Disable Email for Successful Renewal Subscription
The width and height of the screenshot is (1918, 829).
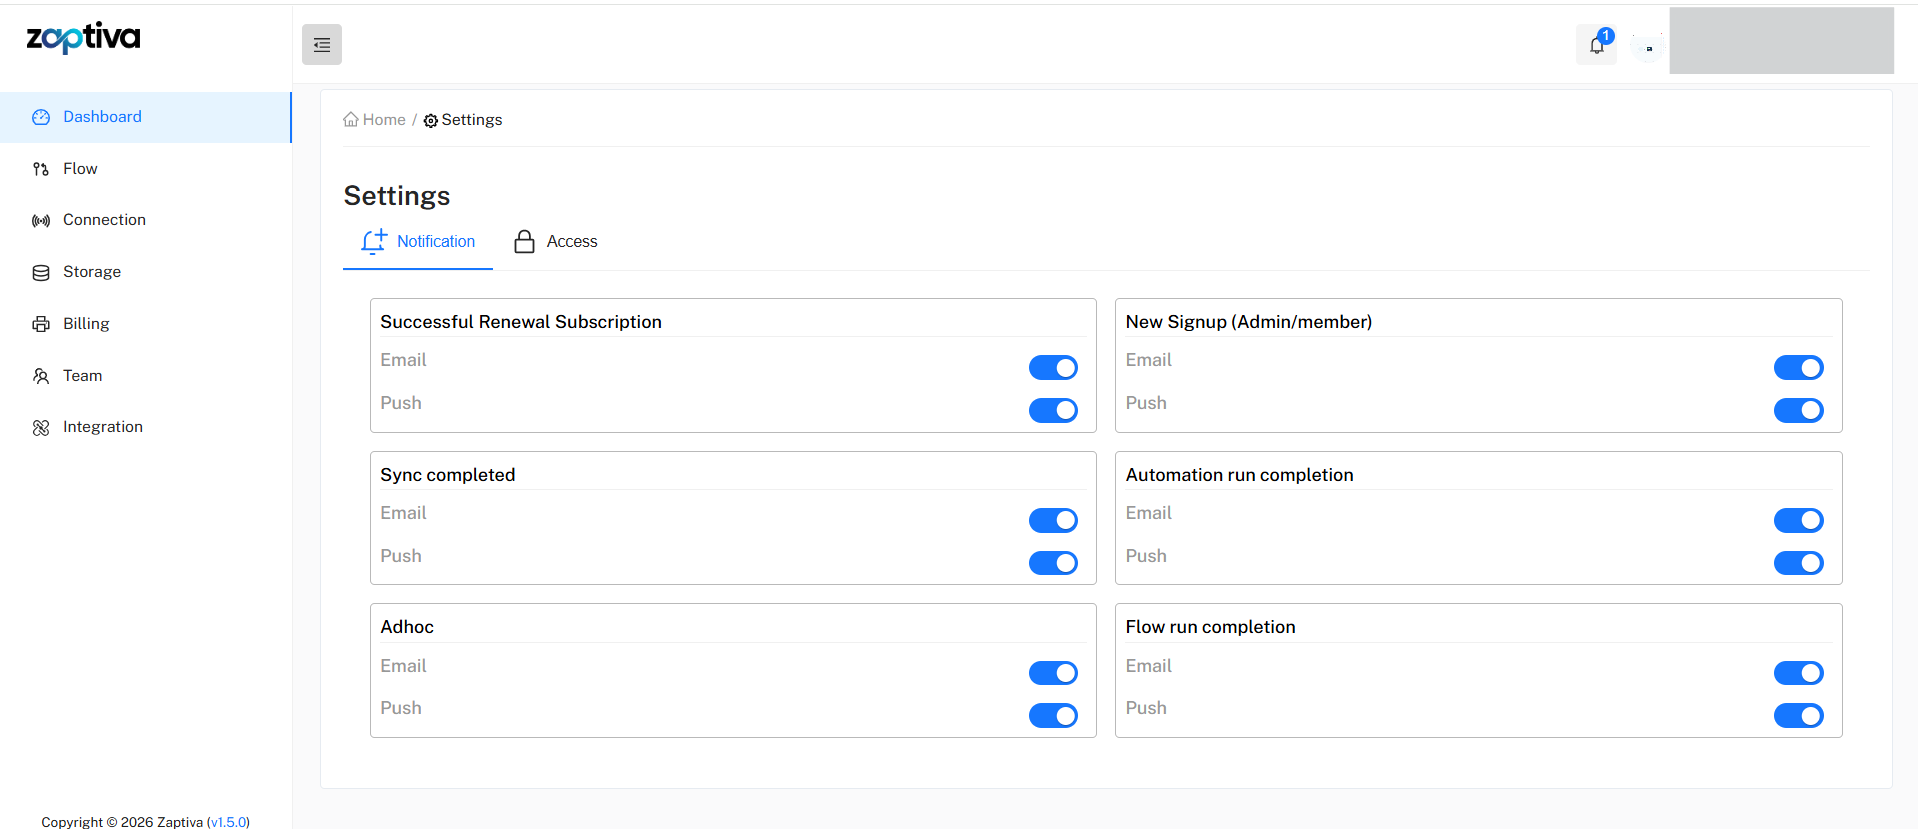(x=1053, y=368)
